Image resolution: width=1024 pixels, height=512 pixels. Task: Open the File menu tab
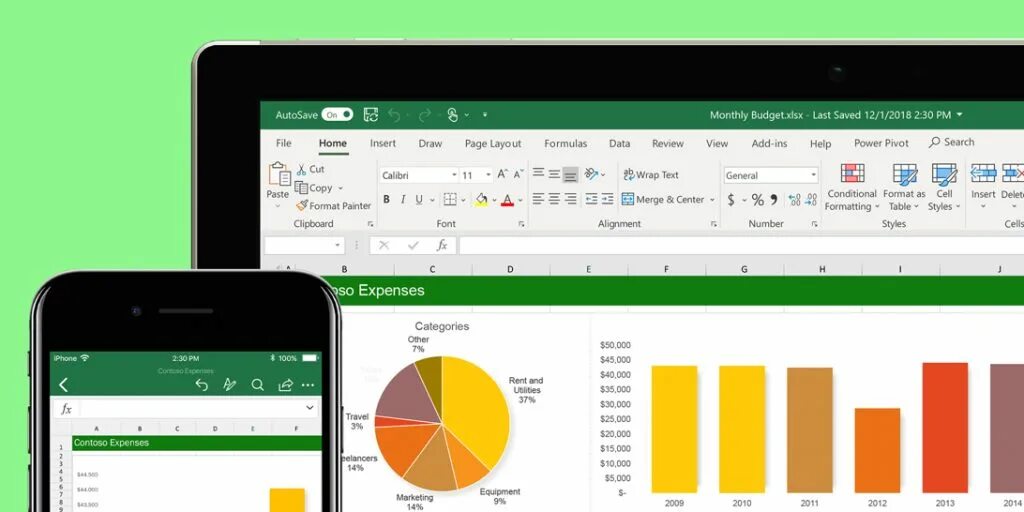[283, 143]
